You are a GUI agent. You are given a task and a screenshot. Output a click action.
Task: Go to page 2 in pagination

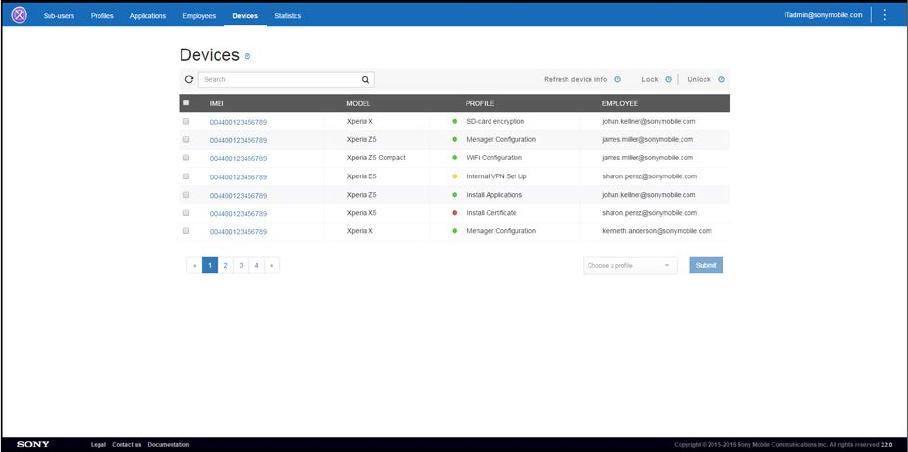[225, 266]
